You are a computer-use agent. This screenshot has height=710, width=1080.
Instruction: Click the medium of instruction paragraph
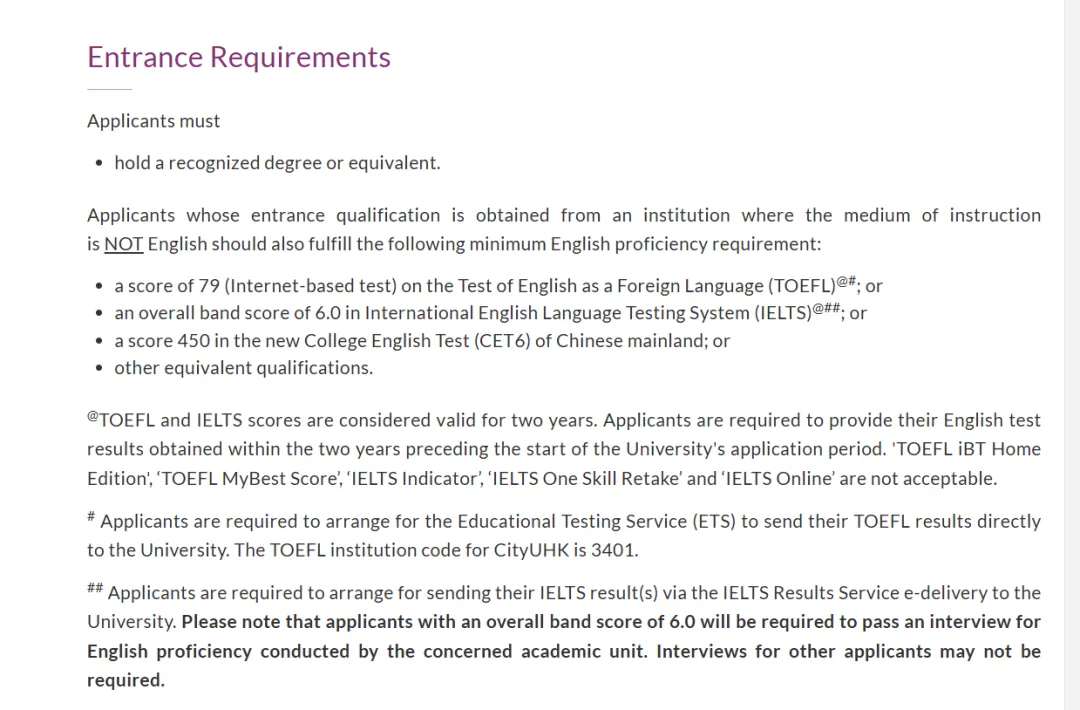tap(564, 229)
